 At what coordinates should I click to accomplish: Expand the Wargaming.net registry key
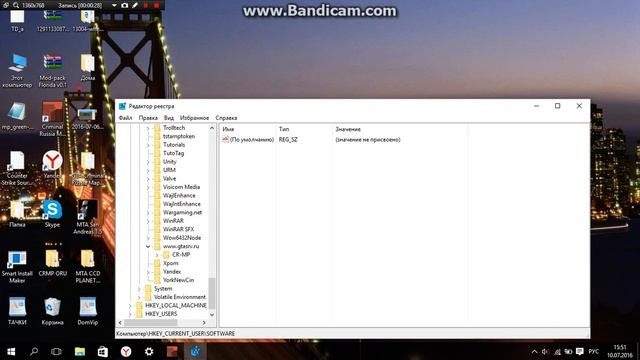pos(148,213)
